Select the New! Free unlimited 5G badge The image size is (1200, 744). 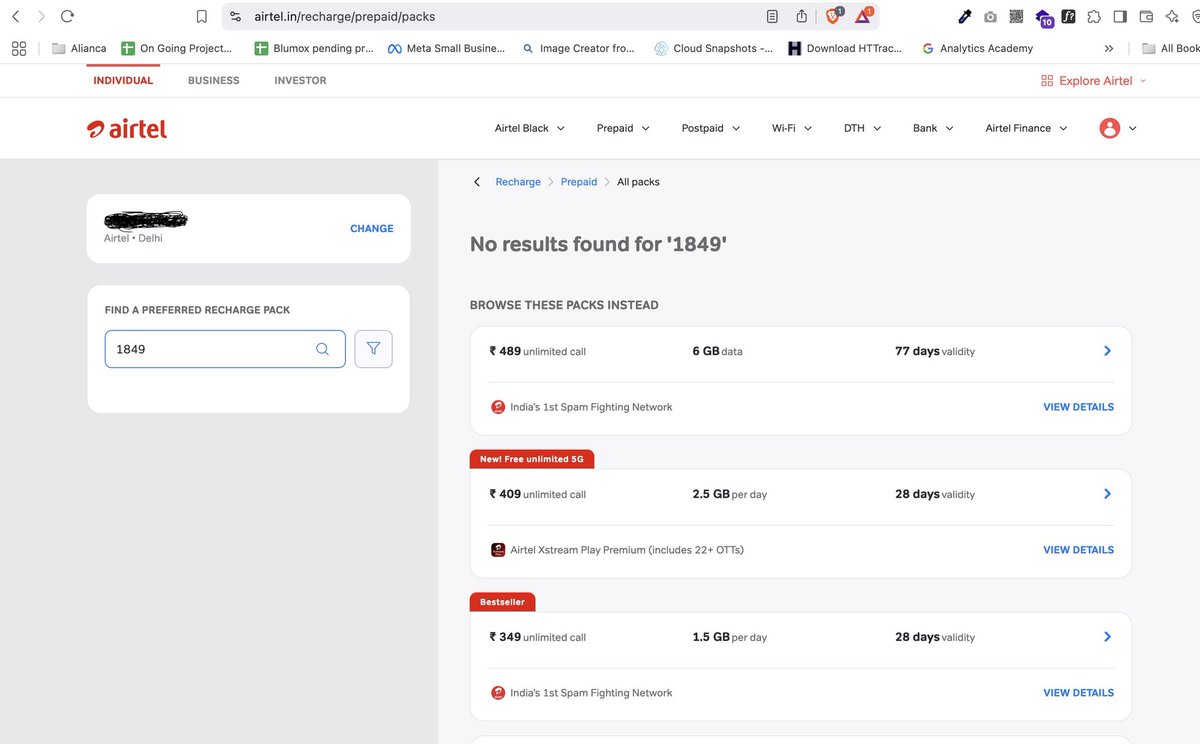tap(533, 459)
